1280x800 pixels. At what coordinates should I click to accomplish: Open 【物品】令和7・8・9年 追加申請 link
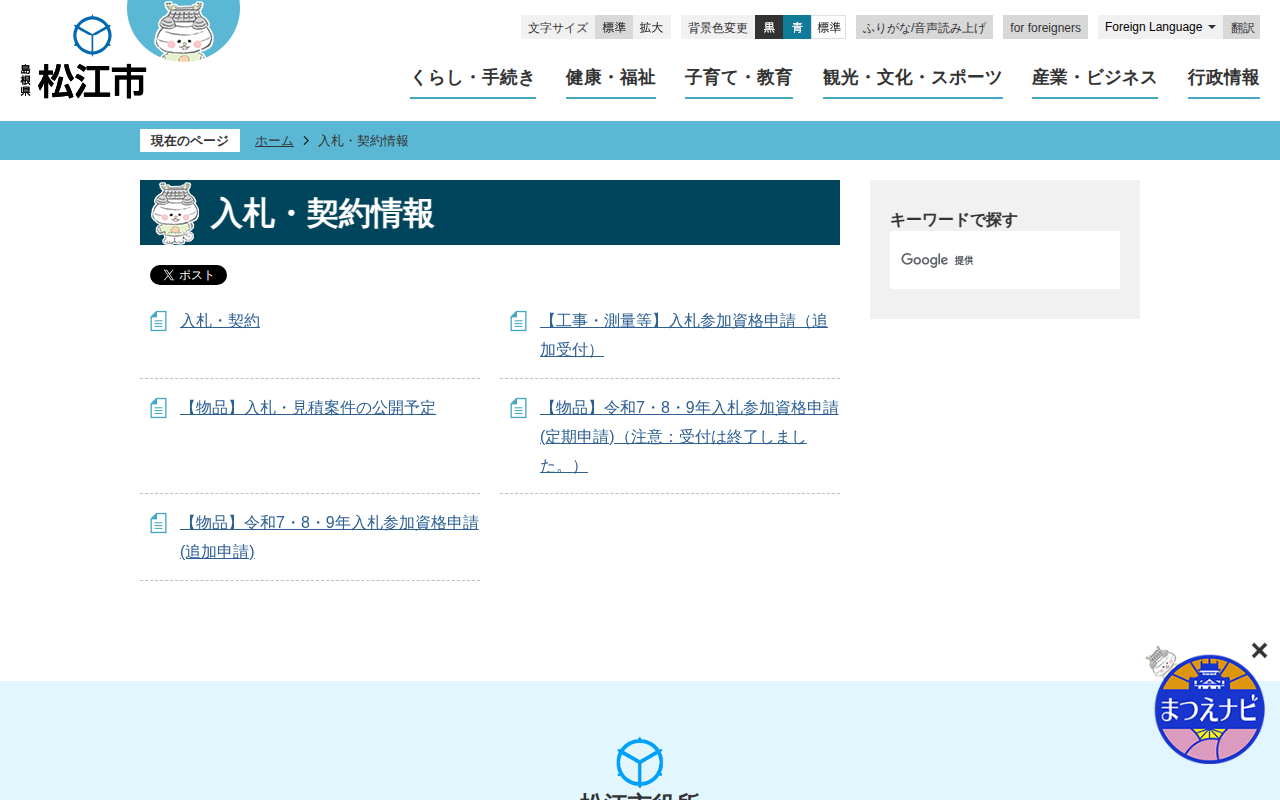point(329,537)
